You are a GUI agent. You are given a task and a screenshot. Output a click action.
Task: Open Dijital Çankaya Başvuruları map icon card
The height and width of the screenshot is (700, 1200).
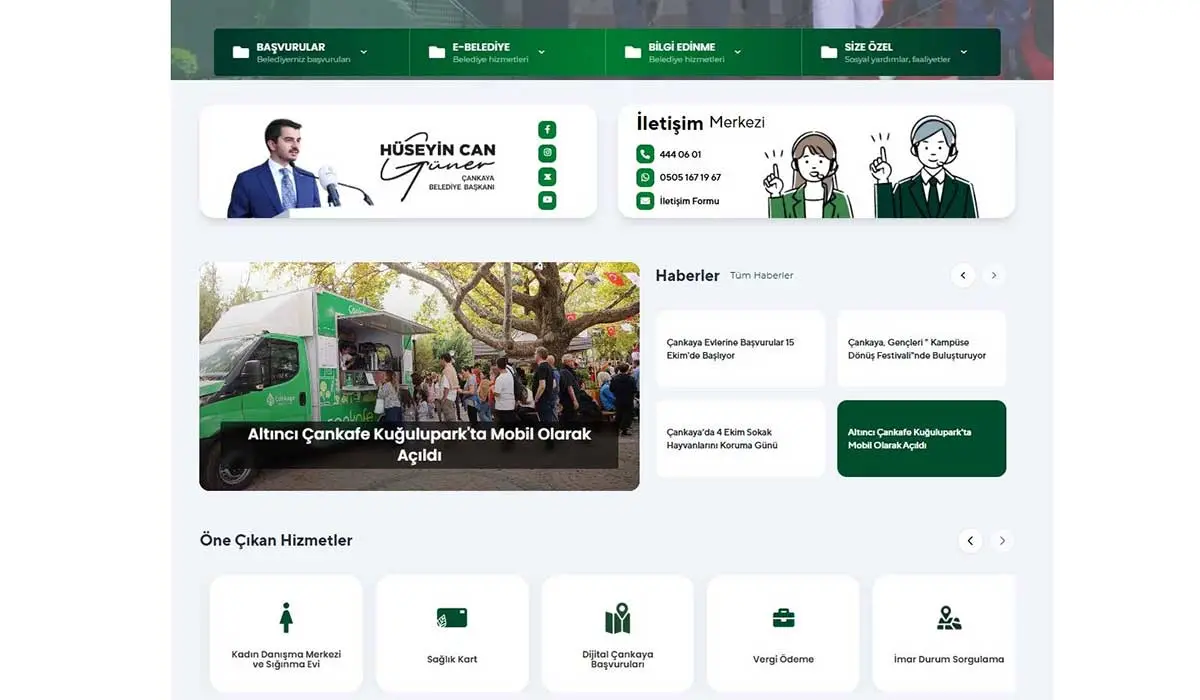617,632
